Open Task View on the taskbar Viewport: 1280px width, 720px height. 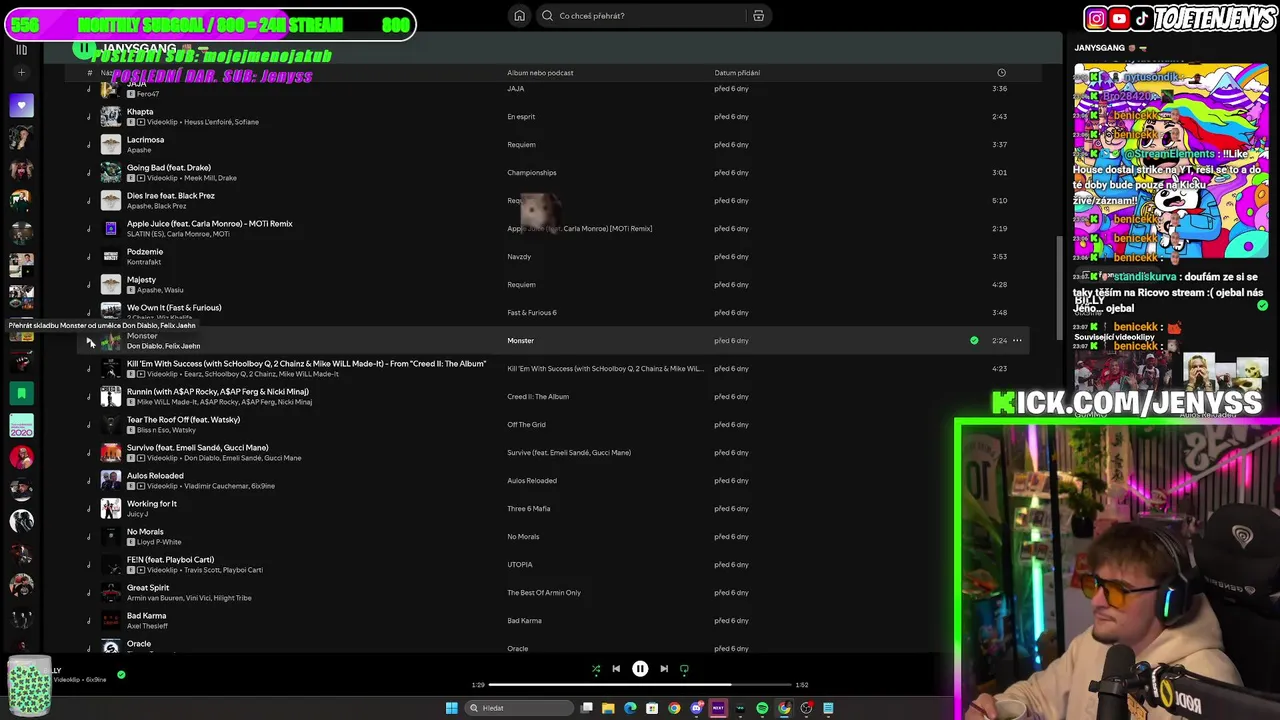point(587,708)
